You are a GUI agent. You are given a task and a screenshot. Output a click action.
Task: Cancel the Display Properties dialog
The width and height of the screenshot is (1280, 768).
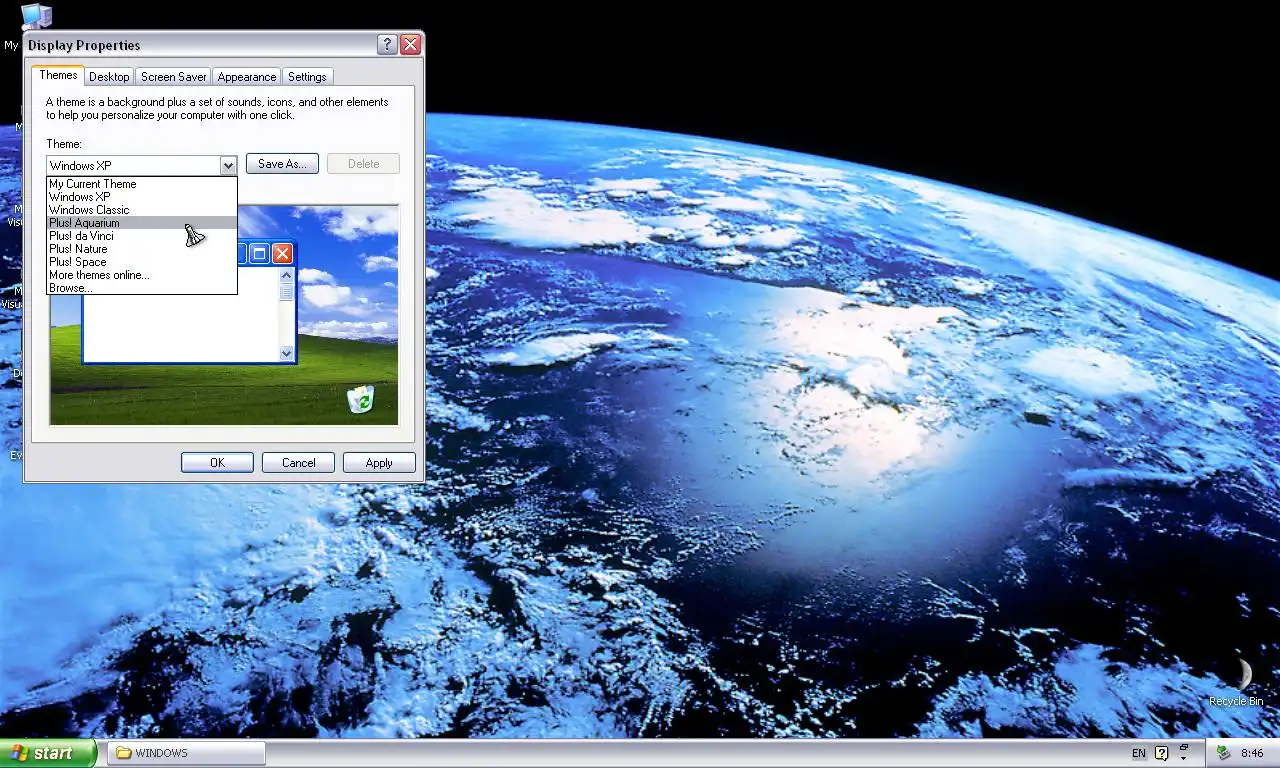pos(298,463)
